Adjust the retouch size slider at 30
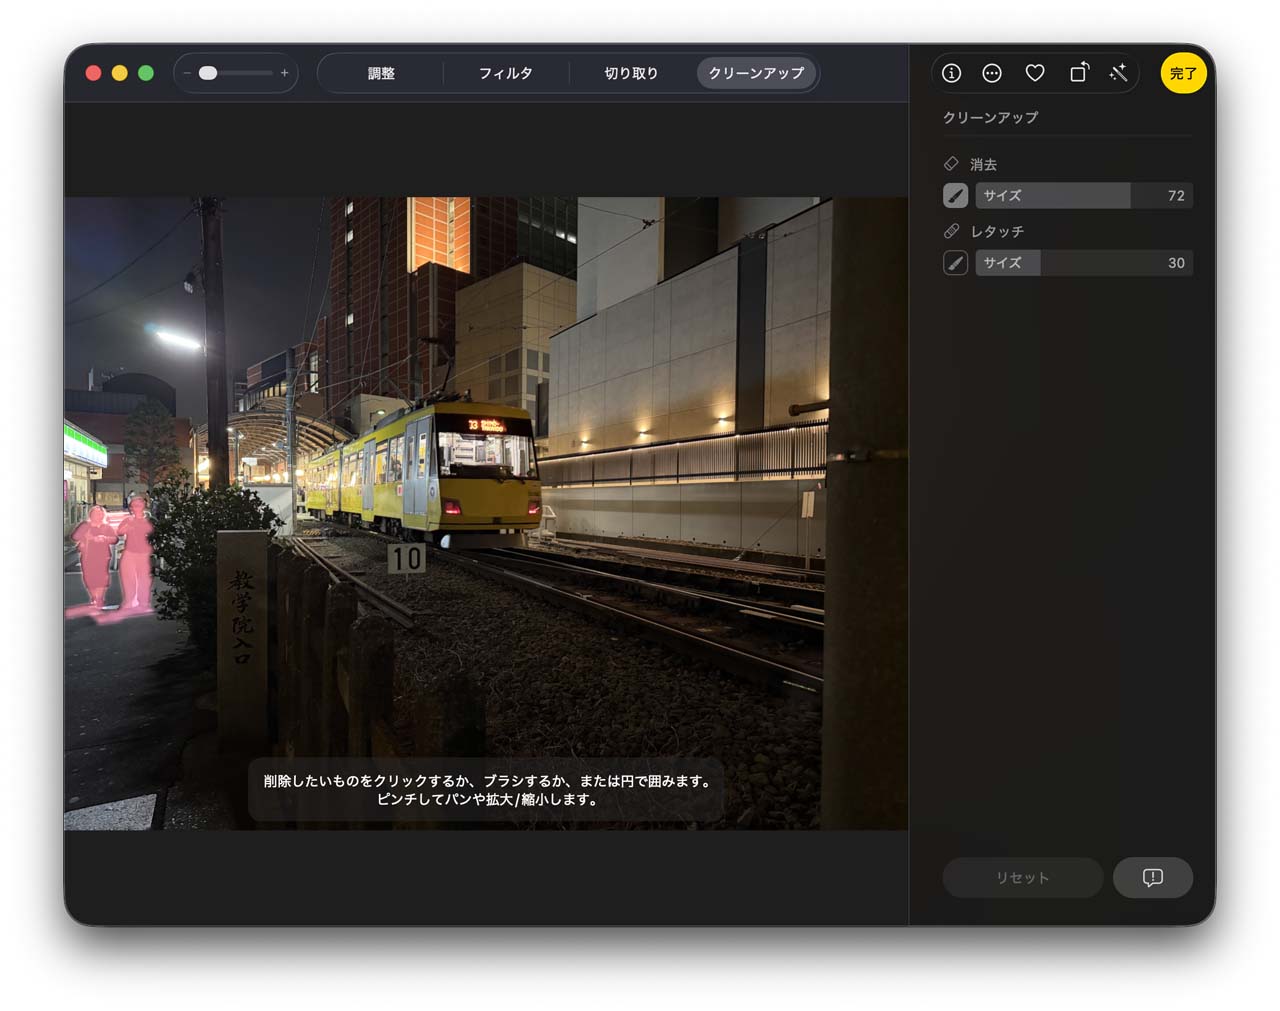The height and width of the screenshot is (1011, 1280). point(1083,263)
